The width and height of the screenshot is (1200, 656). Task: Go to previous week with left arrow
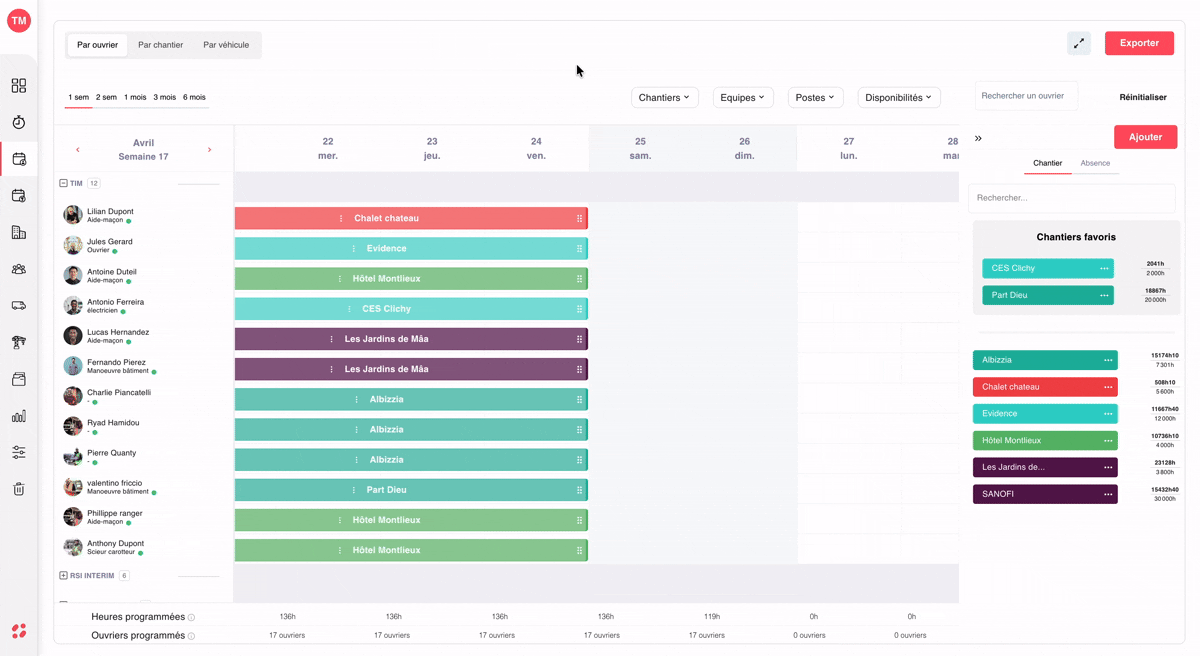coord(78,150)
